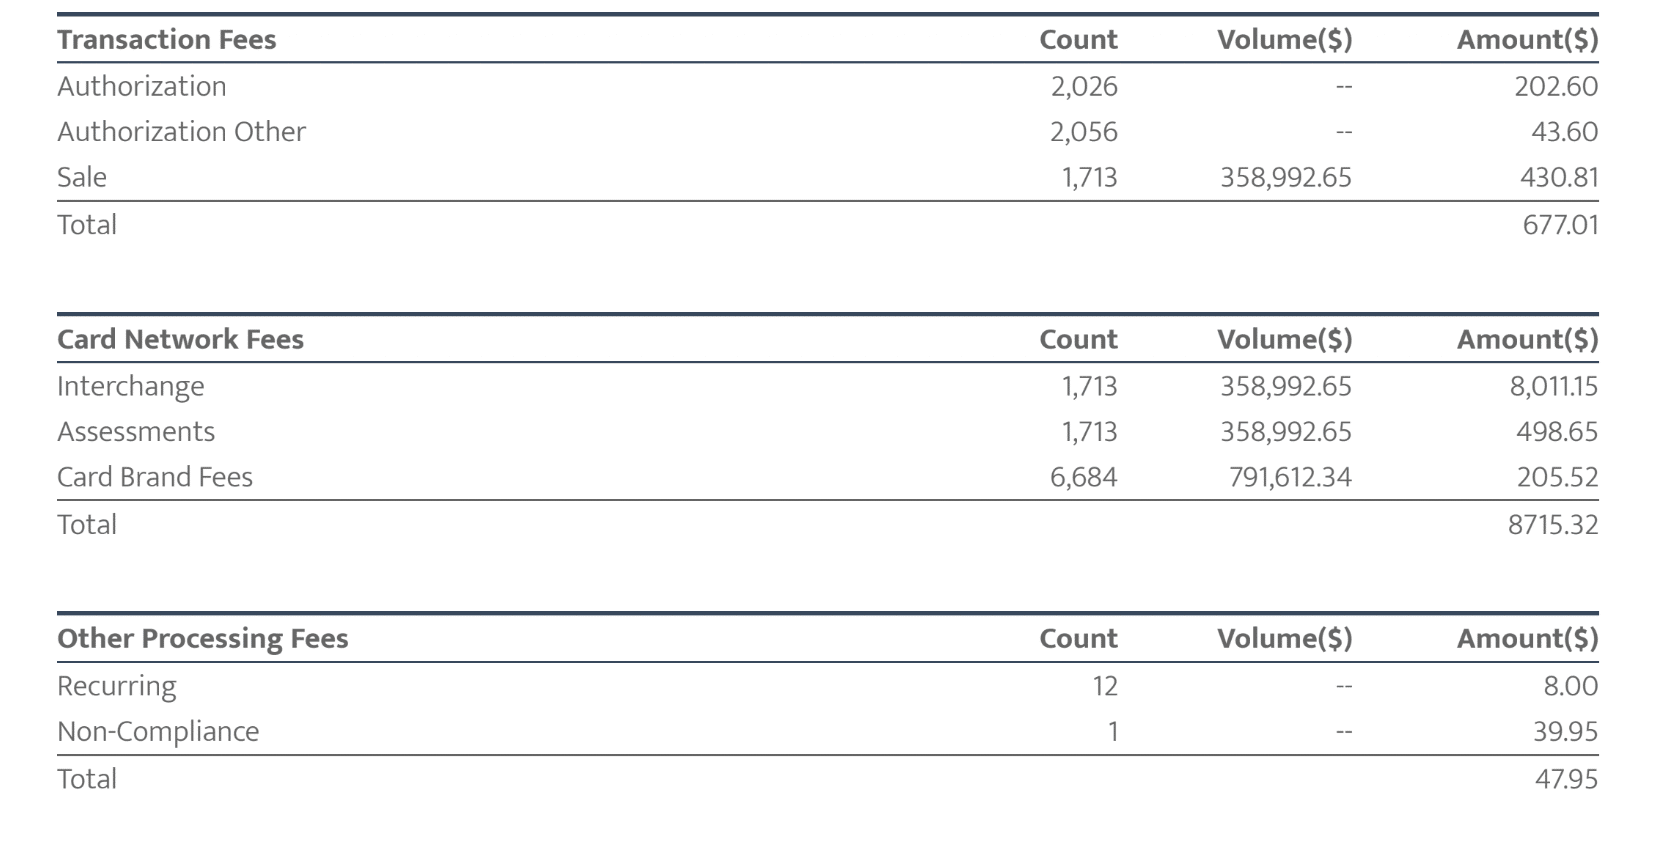Select the Non-Compliance row label
The width and height of the screenshot is (1658, 850).
tap(157, 731)
